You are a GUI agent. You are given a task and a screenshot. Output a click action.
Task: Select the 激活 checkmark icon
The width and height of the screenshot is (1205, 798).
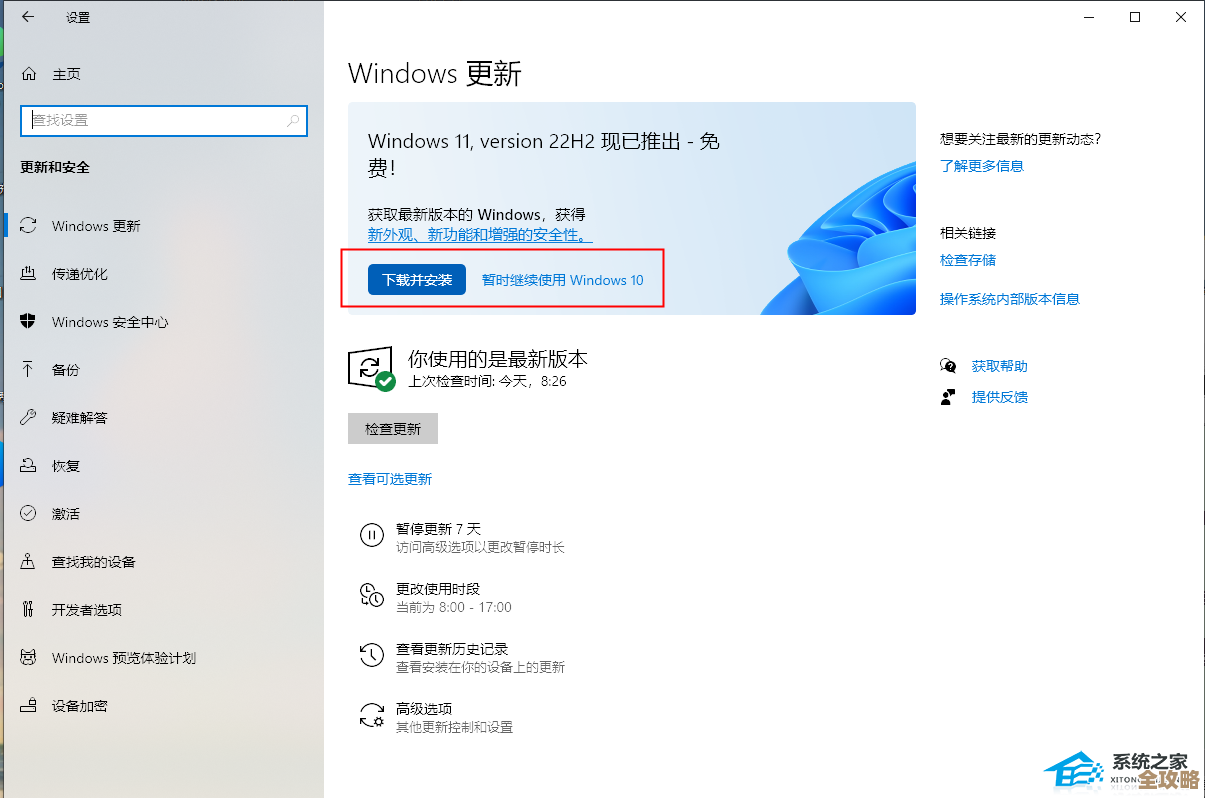point(29,513)
